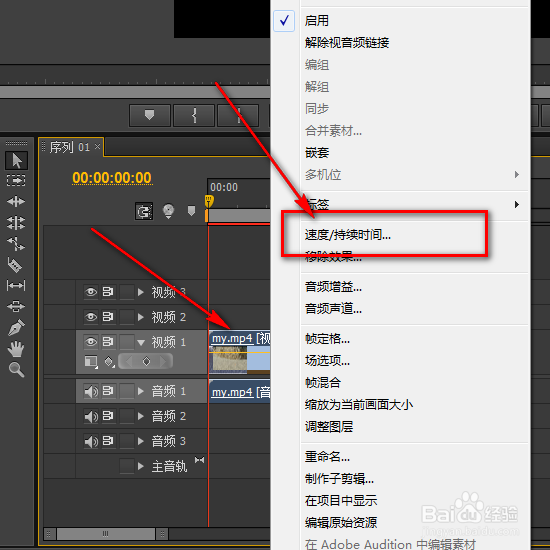Select the Slip tool

tap(16, 286)
